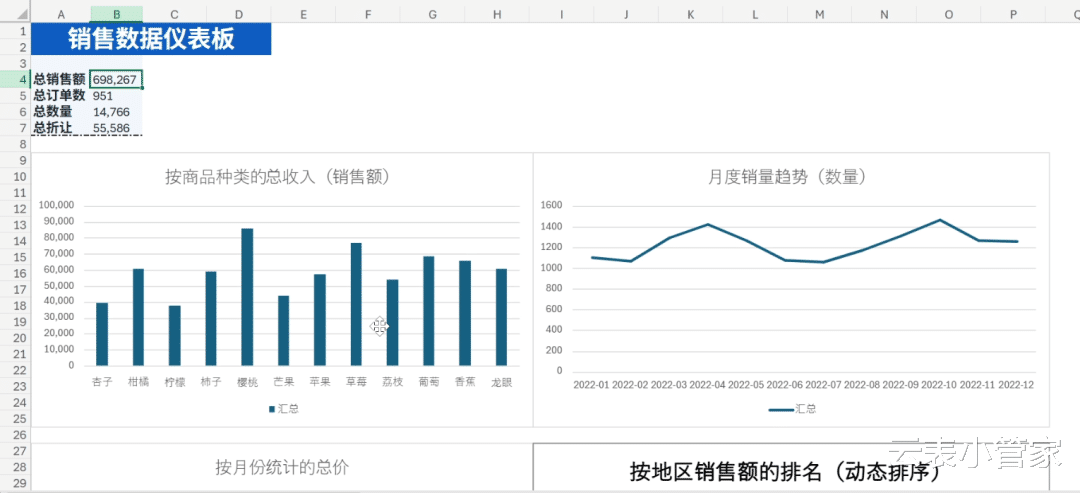The image size is (1080, 493).
Task: Select row 8 header
Action: 15,144
